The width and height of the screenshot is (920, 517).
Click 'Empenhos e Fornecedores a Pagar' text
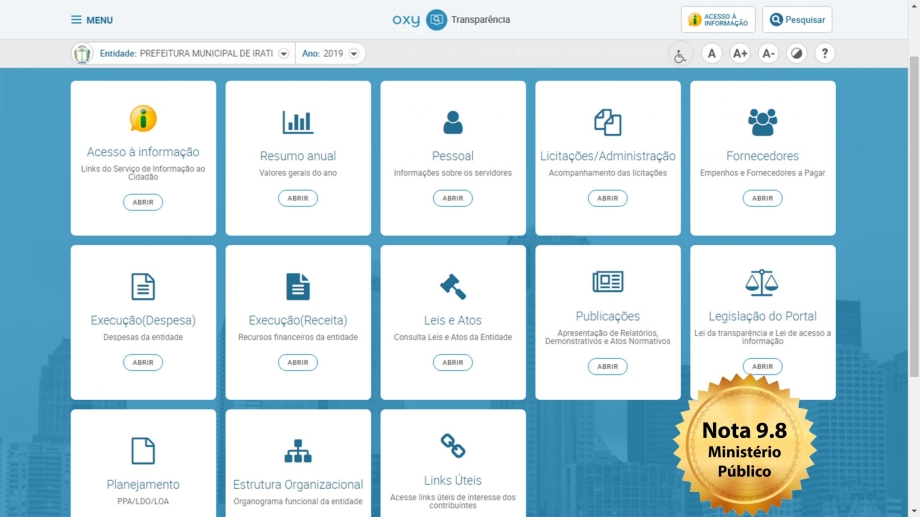(x=762, y=173)
